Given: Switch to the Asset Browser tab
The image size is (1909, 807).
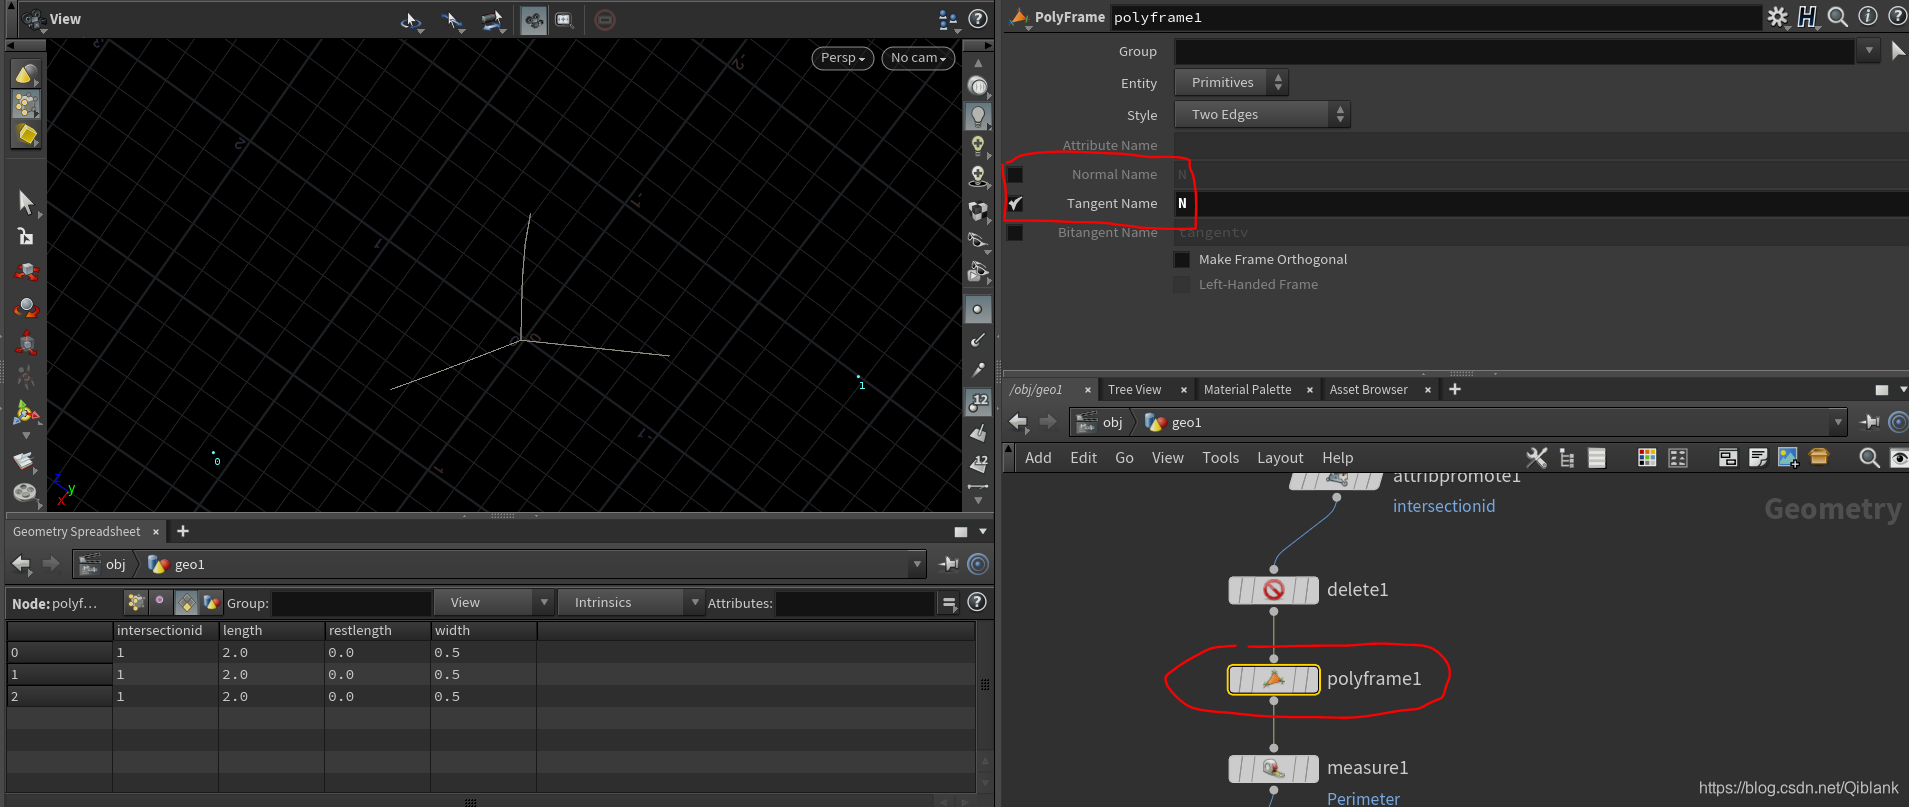Looking at the screenshot, I should (1368, 390).
